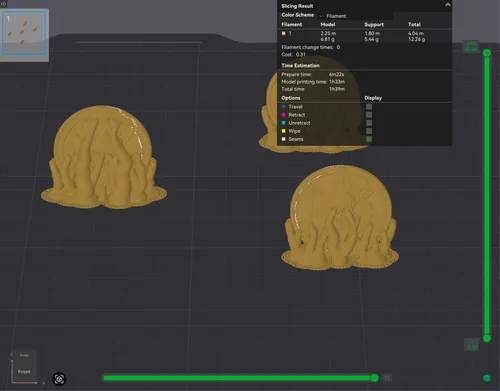Viewport: 500px width, 391px height.
Task: Click the Total time value '1h39m'
Action: (337, 89)
